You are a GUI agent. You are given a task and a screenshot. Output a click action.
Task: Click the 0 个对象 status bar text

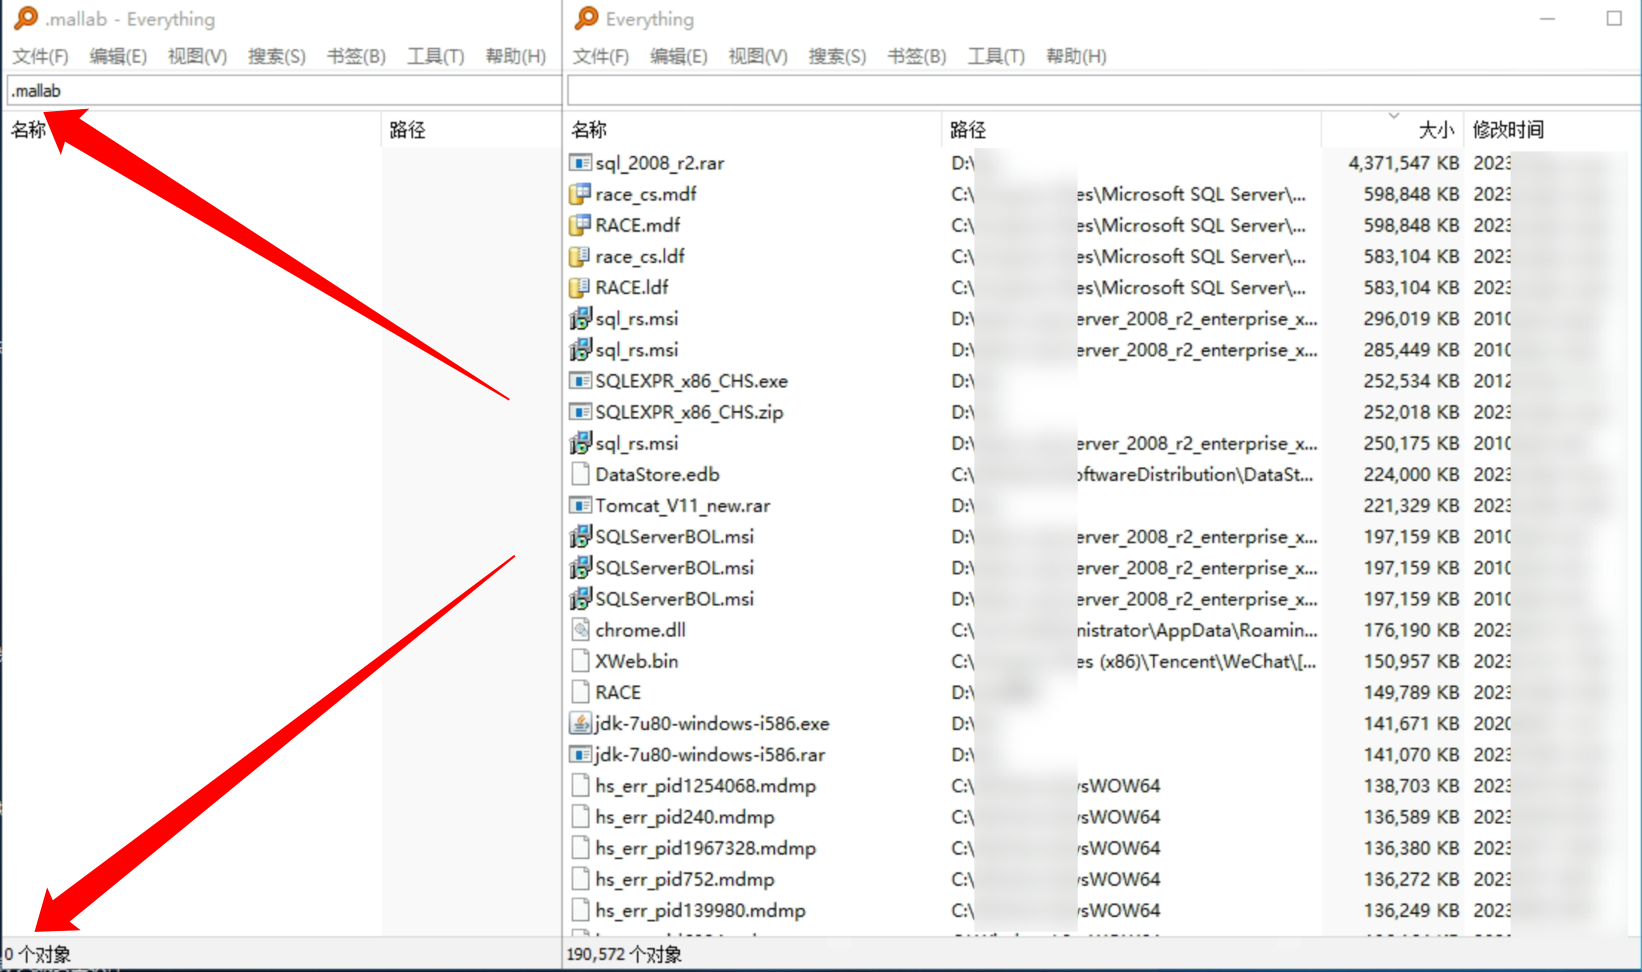point(37,954)
